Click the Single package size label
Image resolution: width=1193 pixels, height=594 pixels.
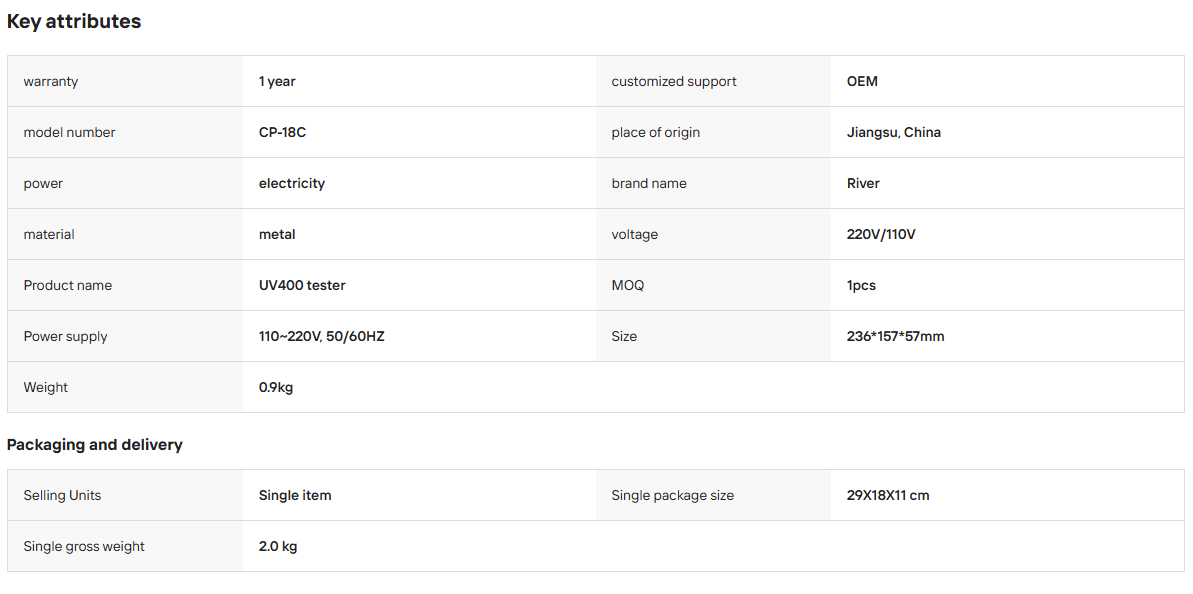pos(673,495)
